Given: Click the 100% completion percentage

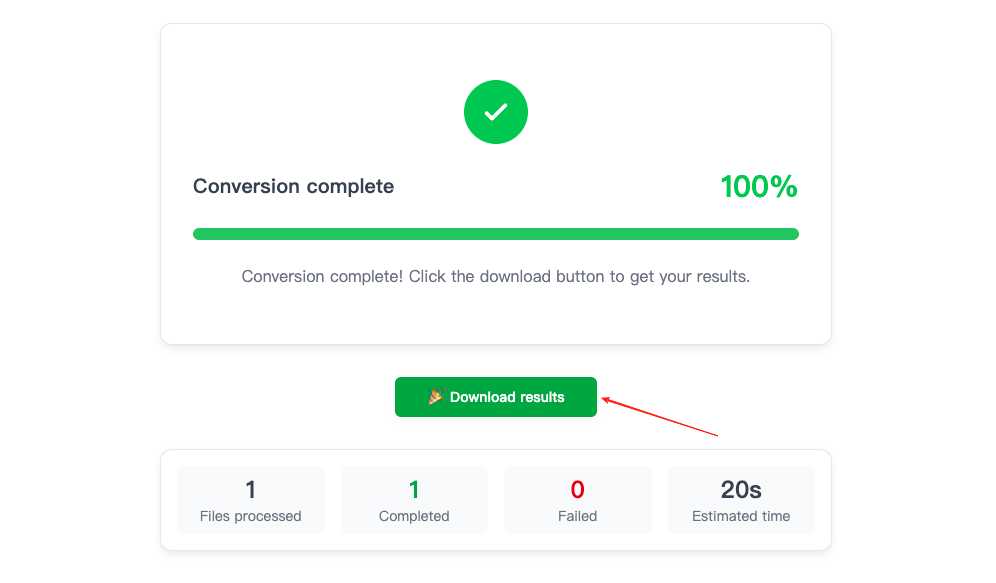Looking at the screenshot, I should tap(758, 187).
